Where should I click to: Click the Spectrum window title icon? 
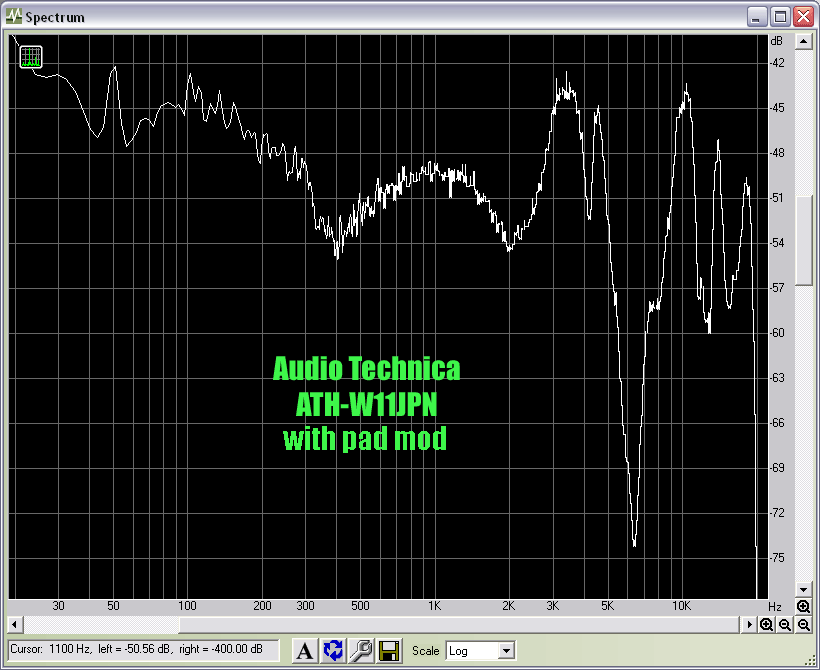point(14,17)
